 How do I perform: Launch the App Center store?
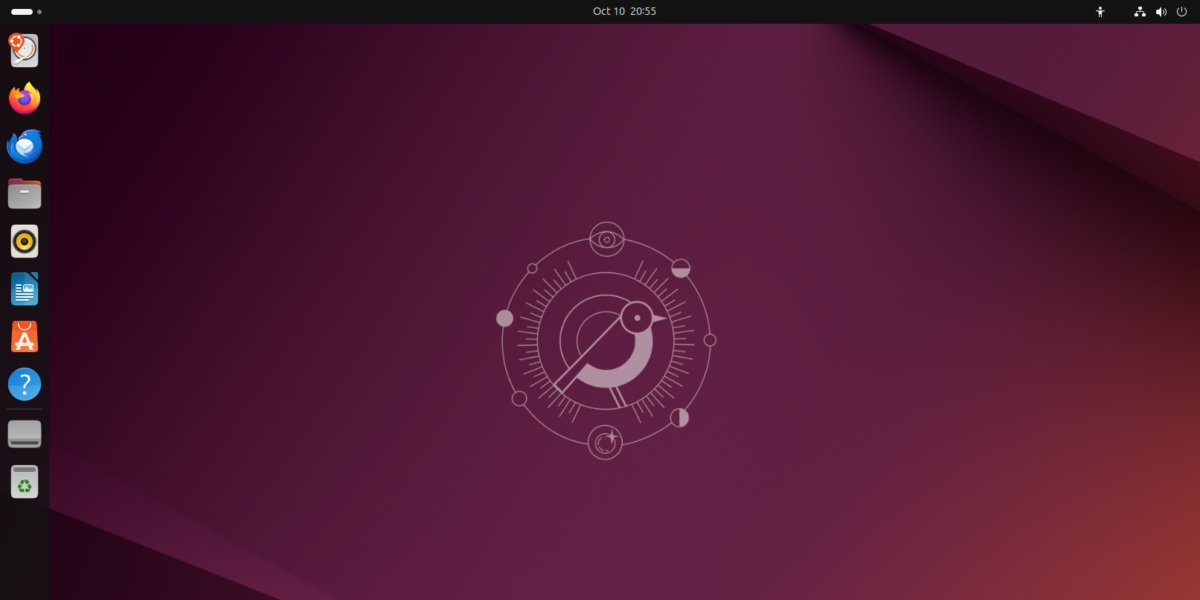pos(24,337)
